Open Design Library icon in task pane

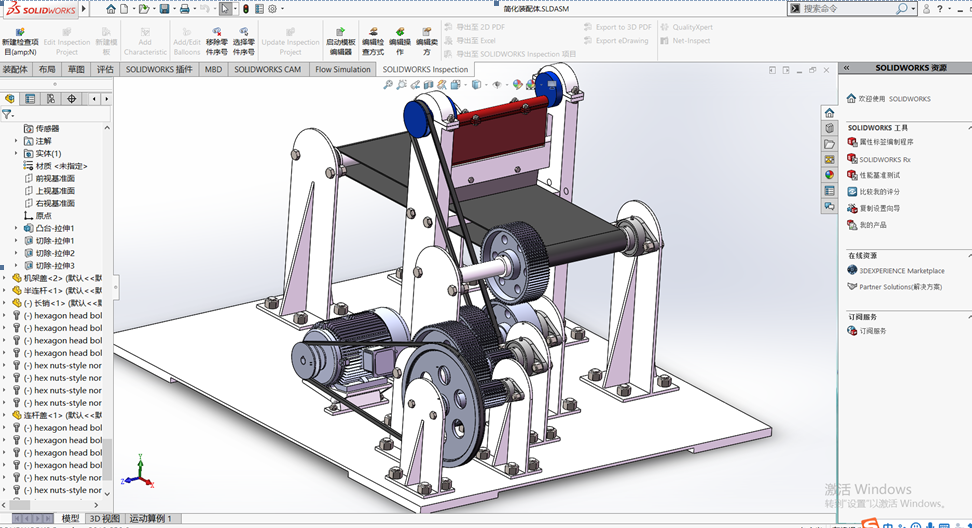(x=829, y=128)
